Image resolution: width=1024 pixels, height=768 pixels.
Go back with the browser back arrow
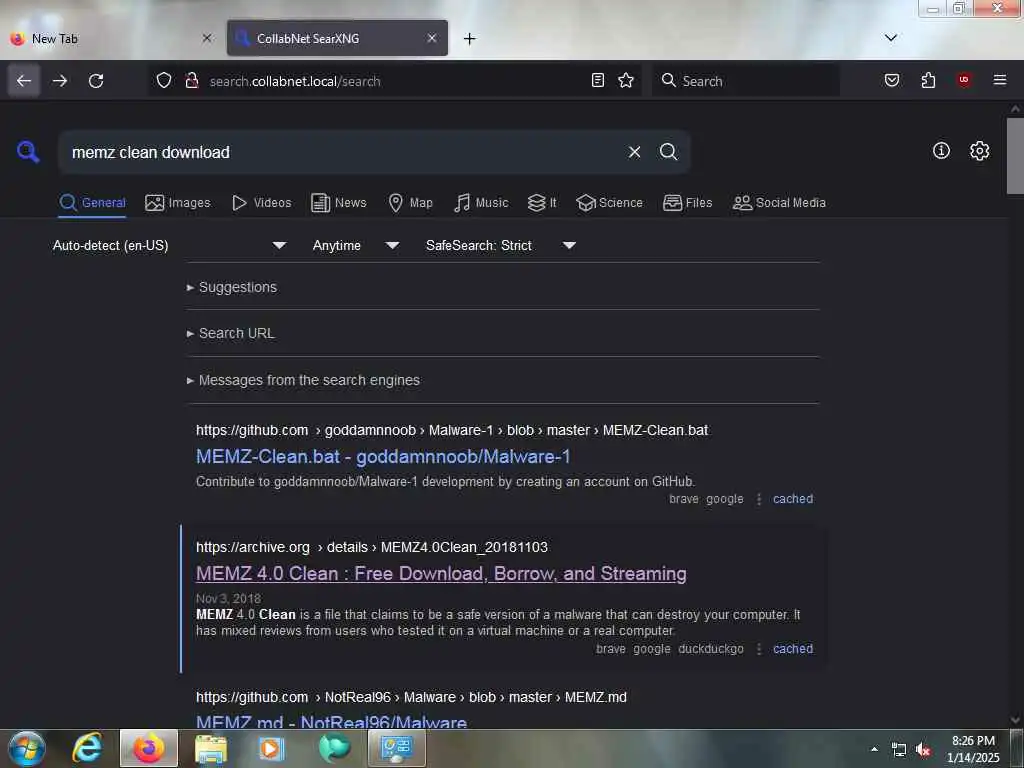[x=24, y=80]
